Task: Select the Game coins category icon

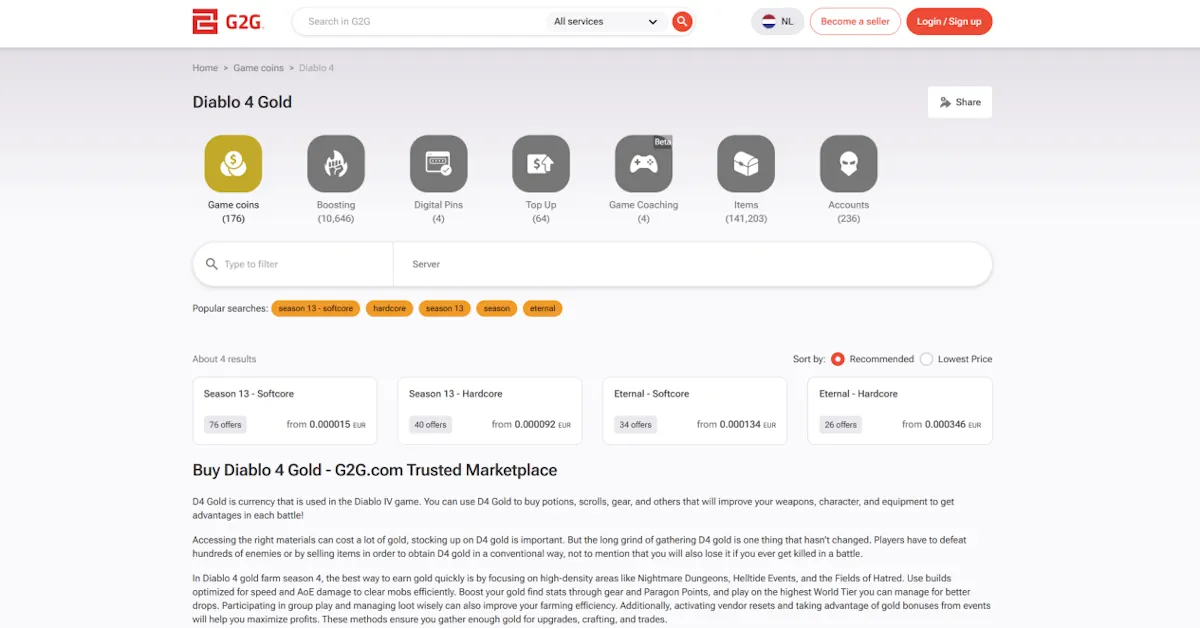Action: click(233, 163)
